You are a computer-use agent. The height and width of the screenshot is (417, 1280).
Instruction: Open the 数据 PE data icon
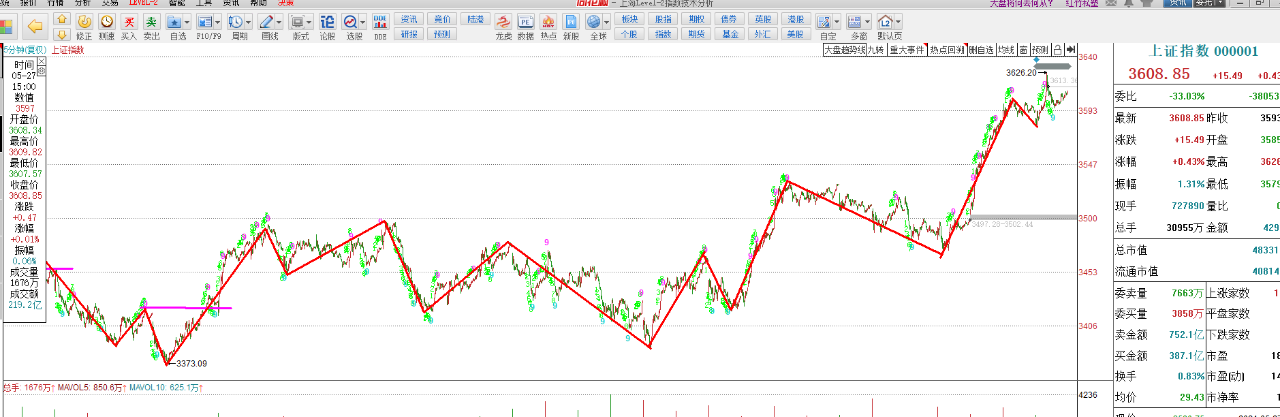pyautogui.click(x=526, y=25)
